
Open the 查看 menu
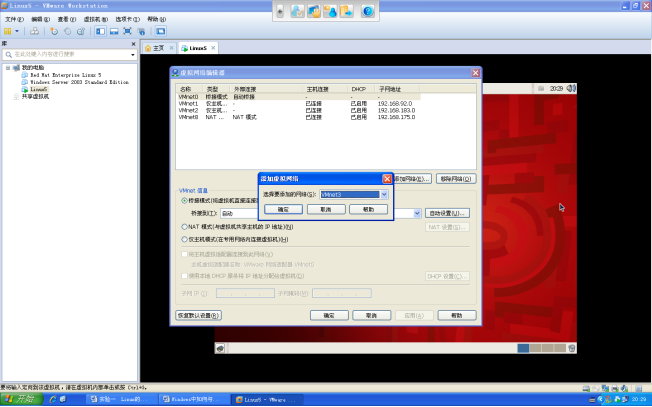67,19
